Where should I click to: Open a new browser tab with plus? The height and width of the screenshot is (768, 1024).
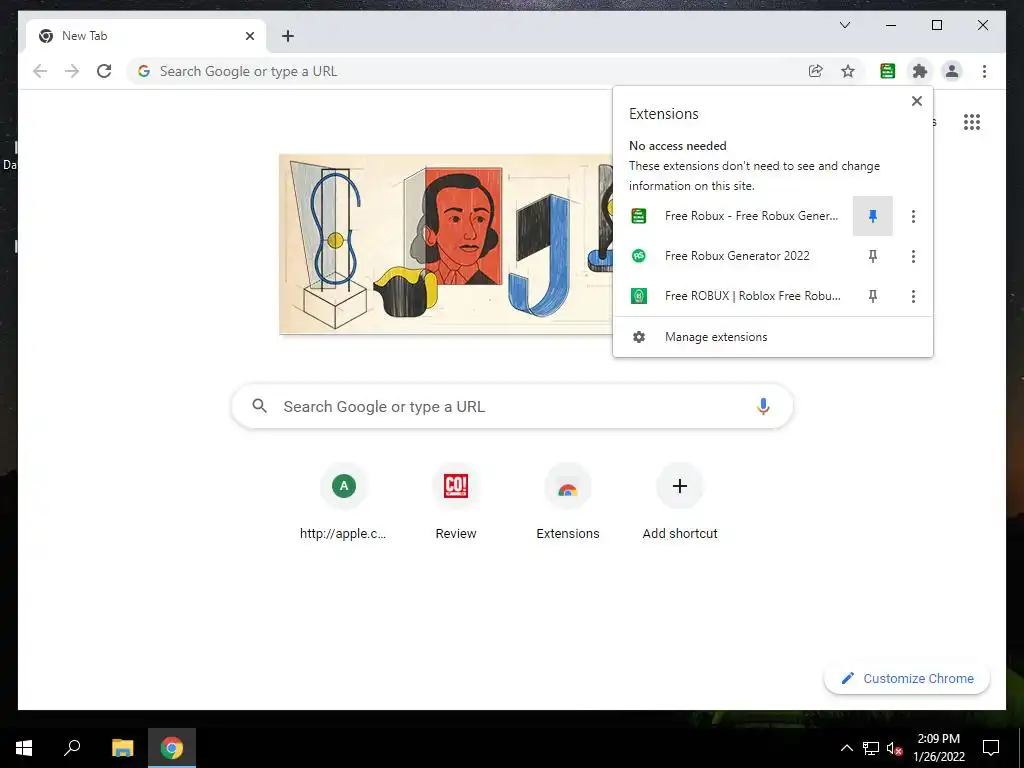click(x=288, y=36)
